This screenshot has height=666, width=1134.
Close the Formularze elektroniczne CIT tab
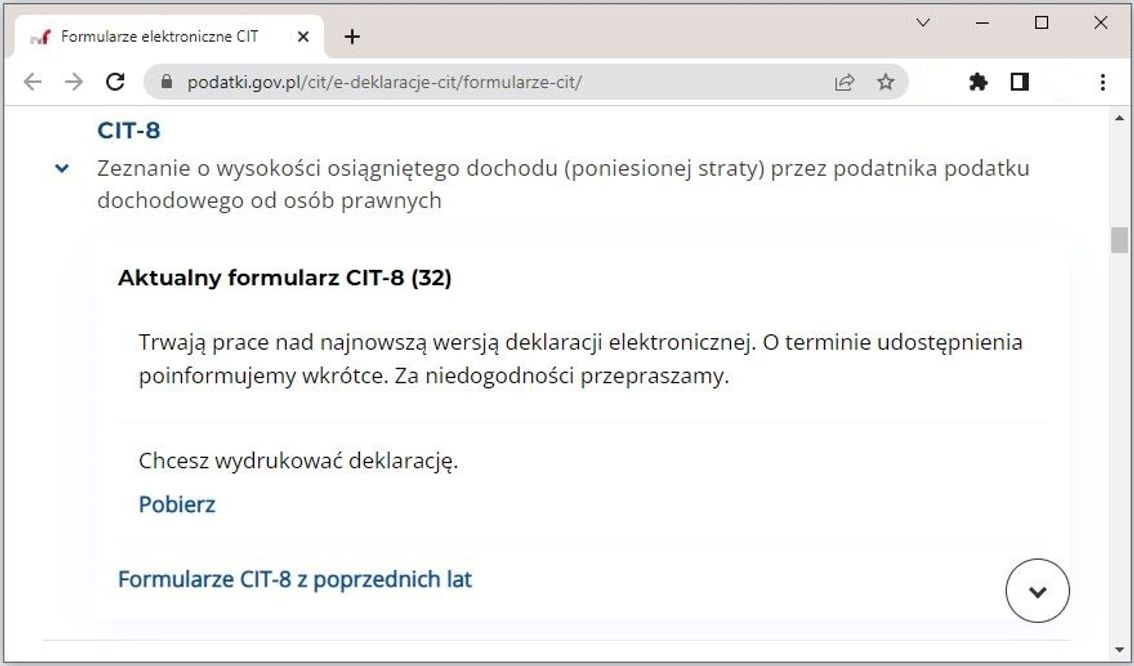coord(303,37)
